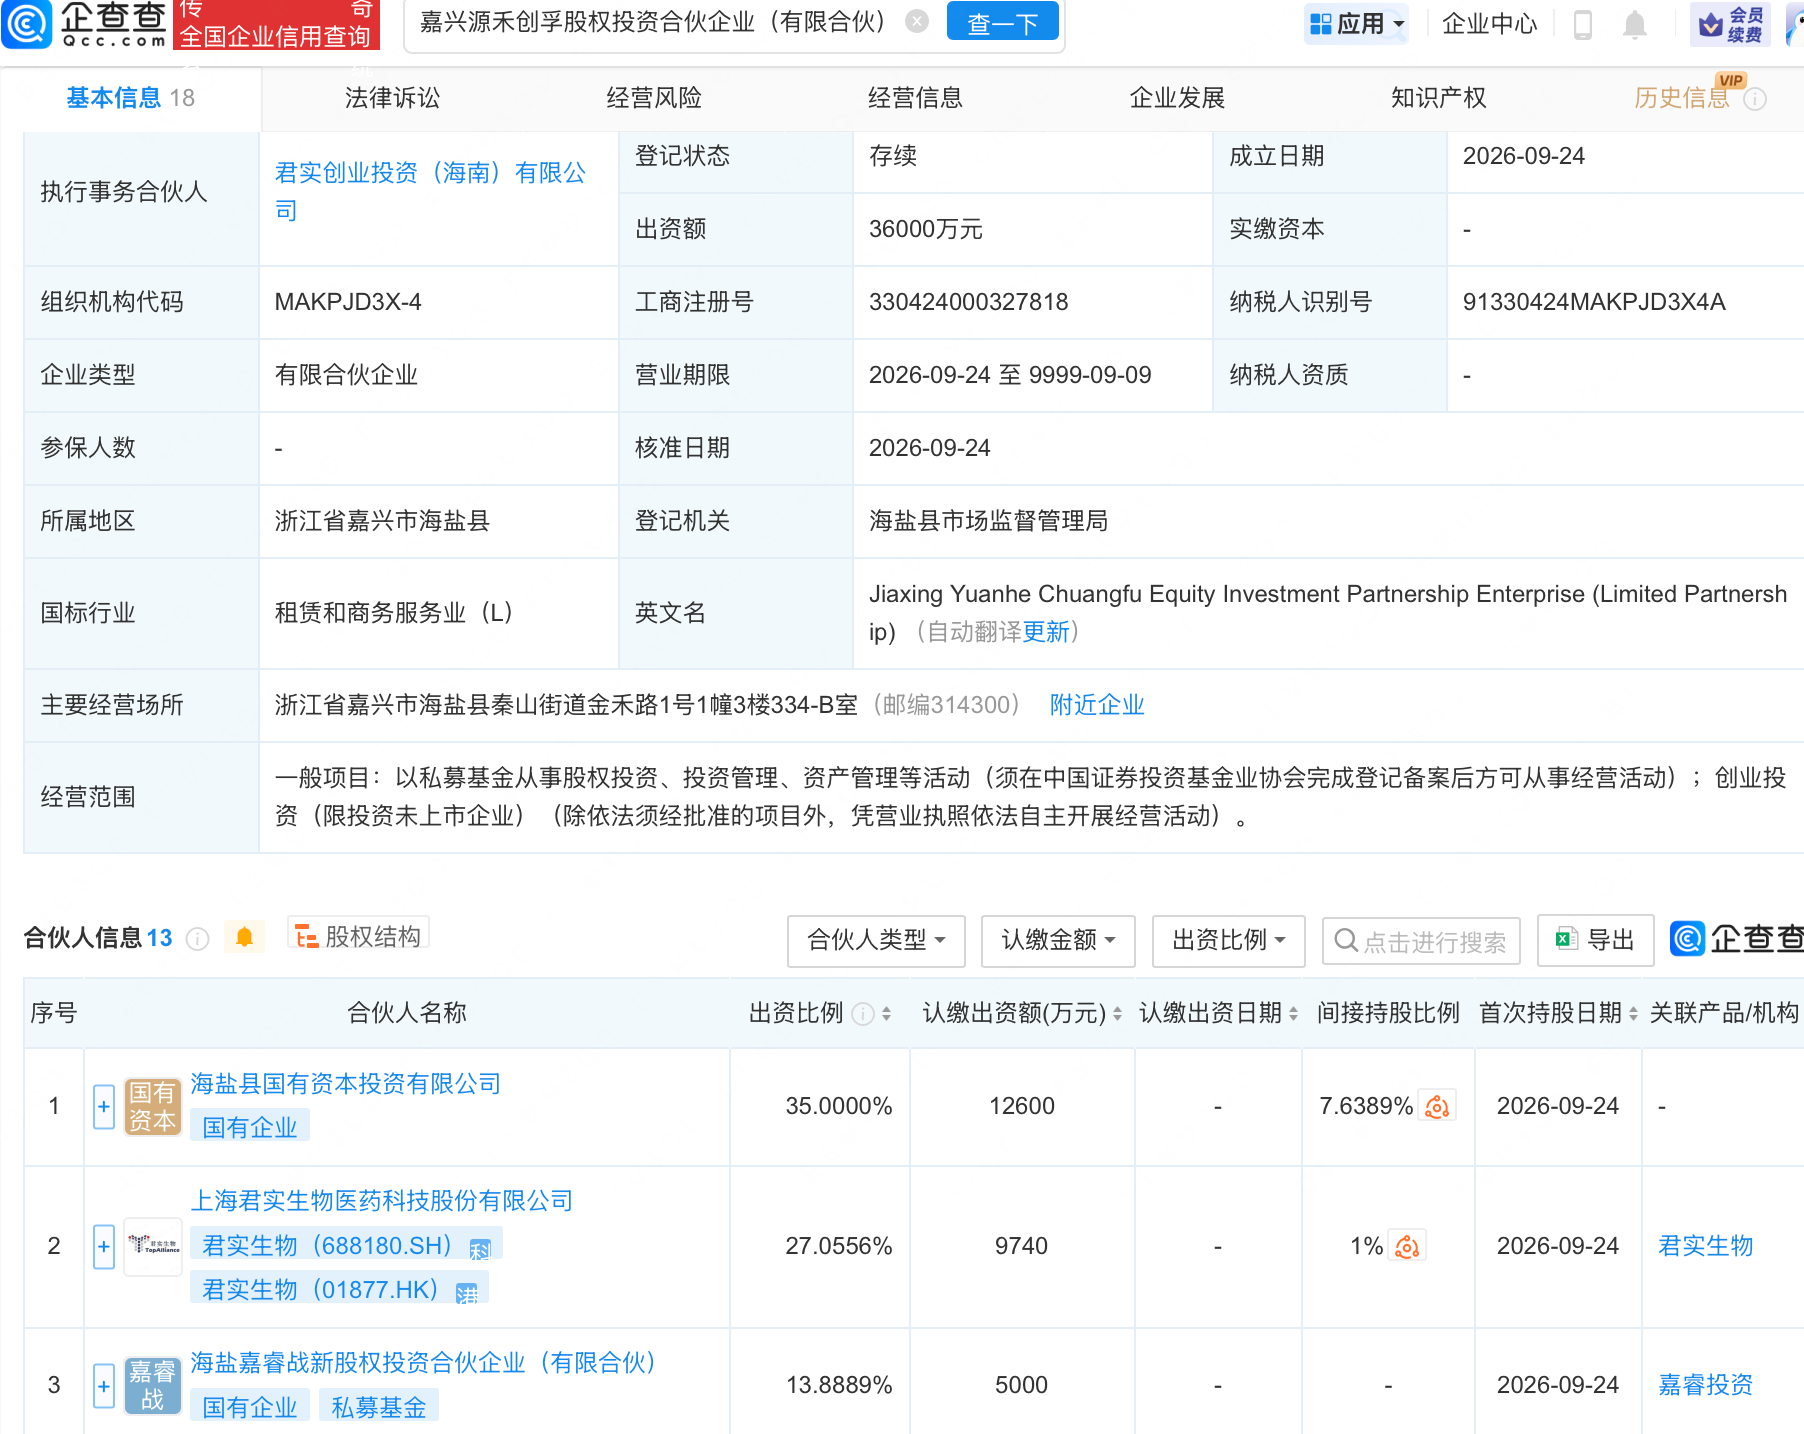Expand 认缴金额 dropdown

pos(1058,940)
